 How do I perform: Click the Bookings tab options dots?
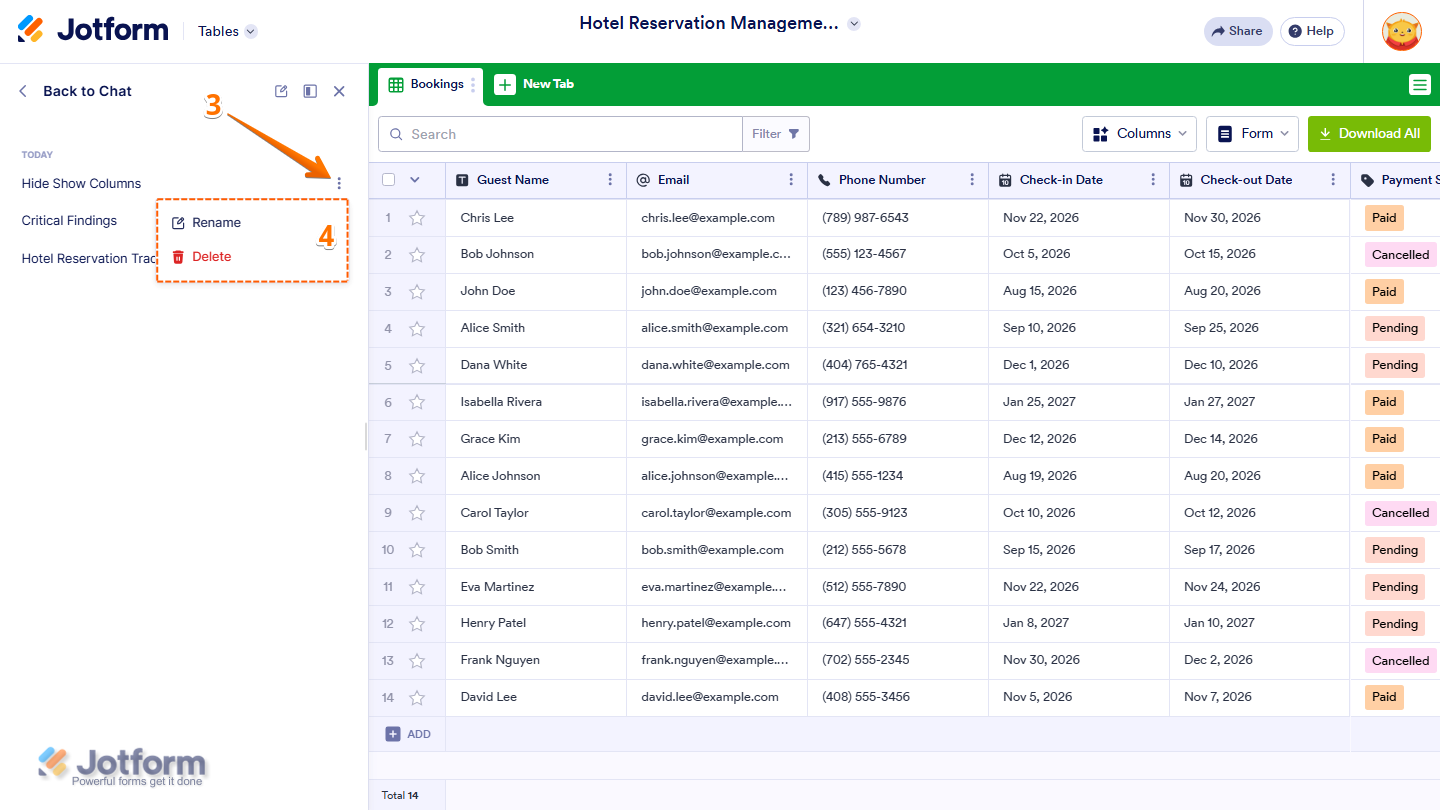(x=473, y=85)
